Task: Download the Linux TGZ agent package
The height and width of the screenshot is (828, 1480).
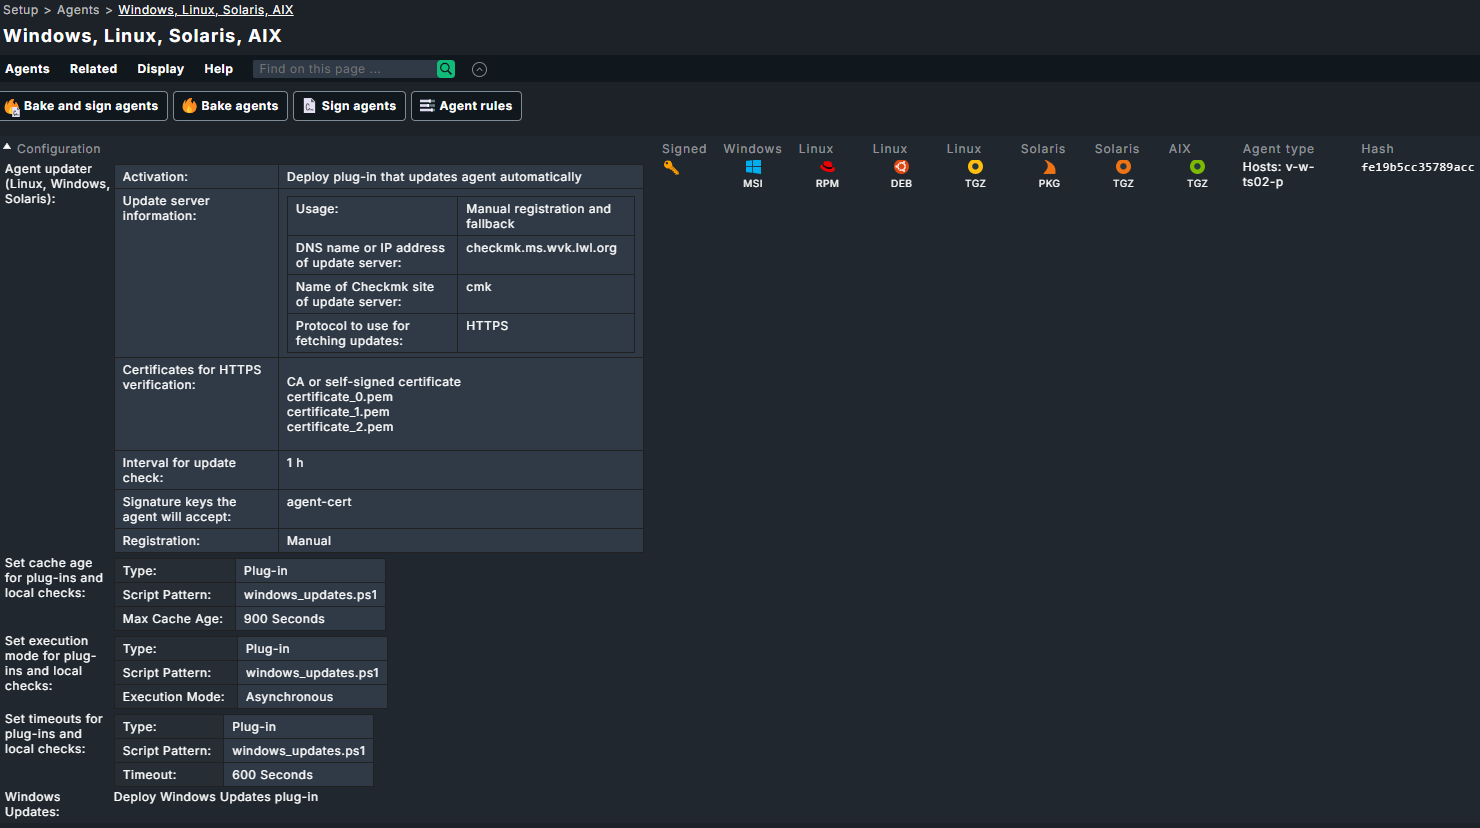Action: (x=975, y=174)
